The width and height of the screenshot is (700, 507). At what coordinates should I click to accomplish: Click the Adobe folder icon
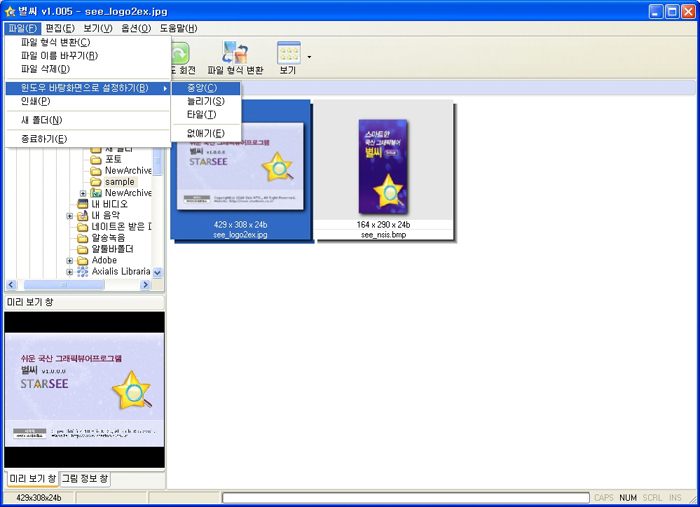point(82,260)
